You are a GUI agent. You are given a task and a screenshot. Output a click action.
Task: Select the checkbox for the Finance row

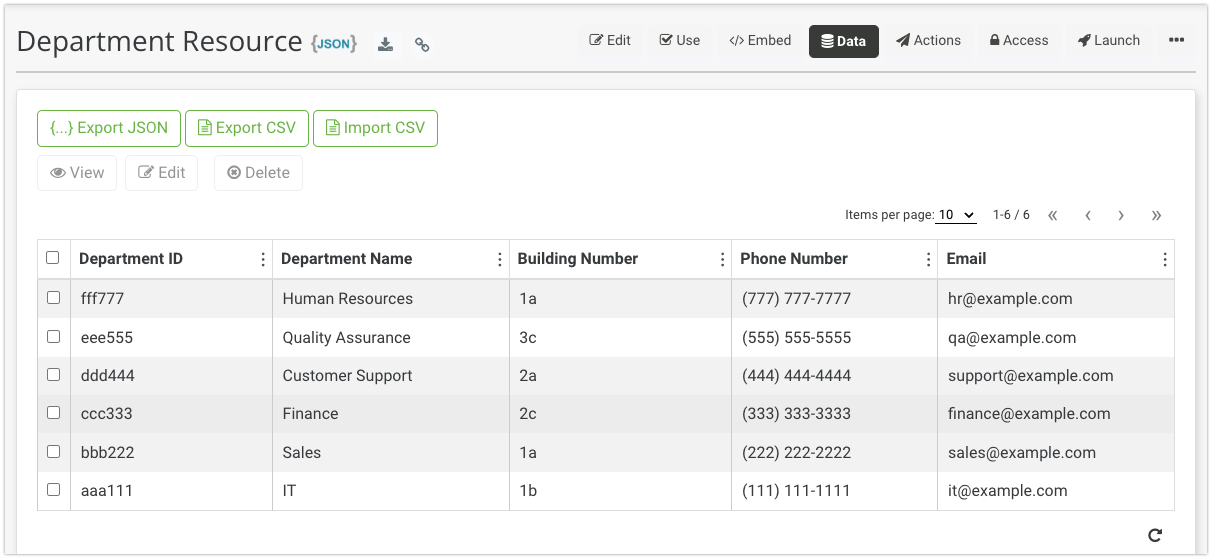(x=53, y=413)
